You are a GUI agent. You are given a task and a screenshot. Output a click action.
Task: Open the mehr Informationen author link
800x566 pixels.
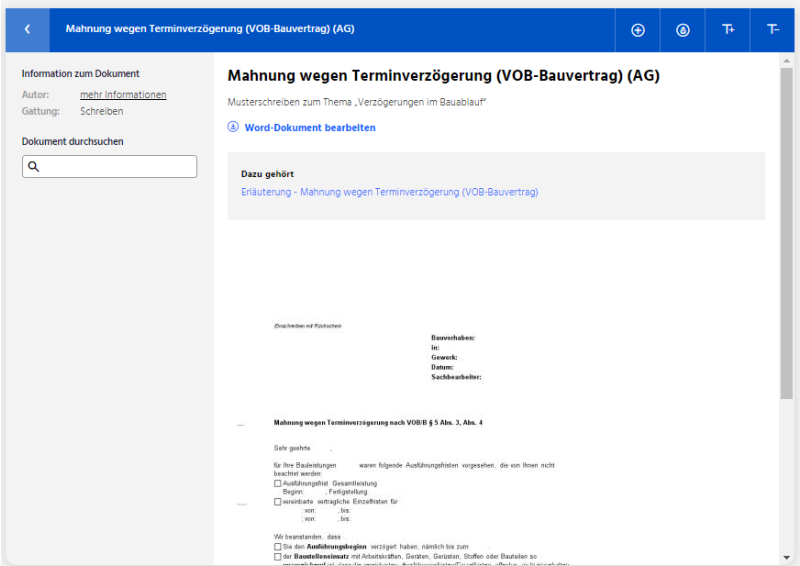[123, 95]
